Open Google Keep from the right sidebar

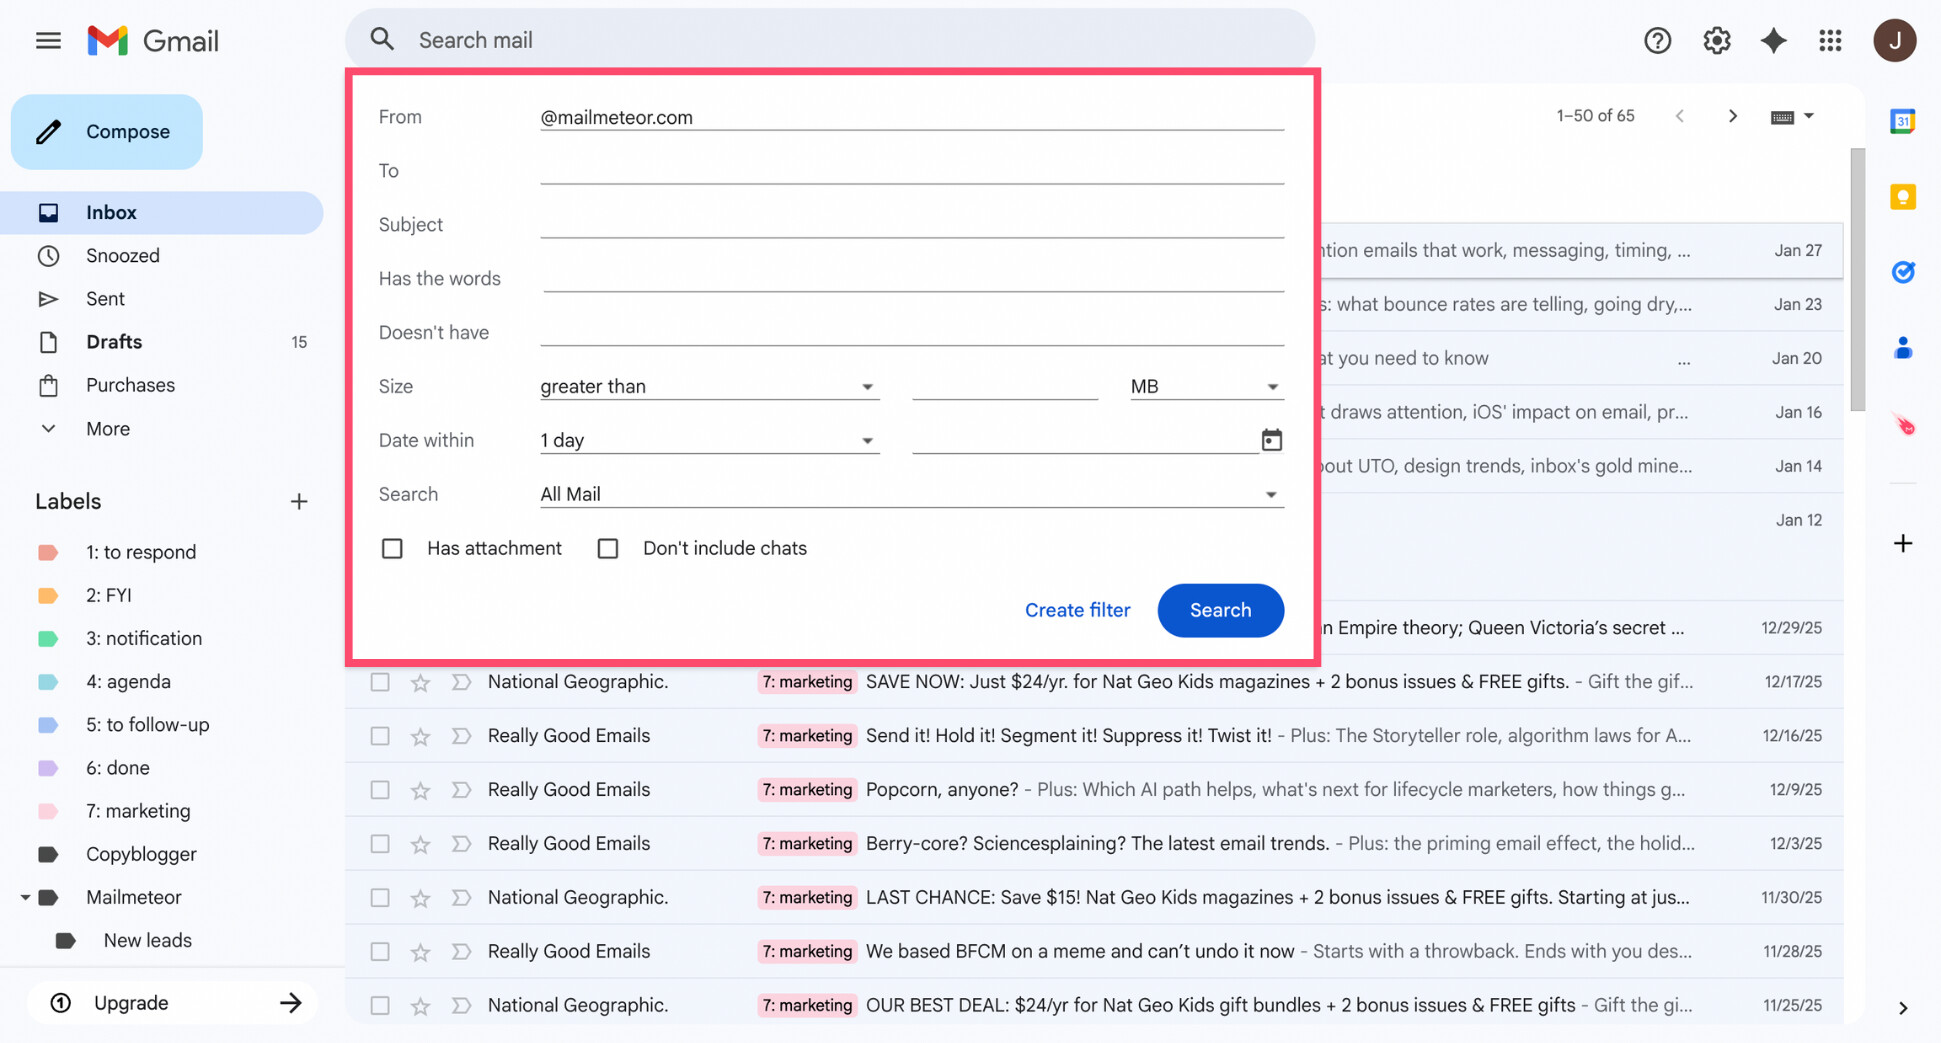point(1903,197)
